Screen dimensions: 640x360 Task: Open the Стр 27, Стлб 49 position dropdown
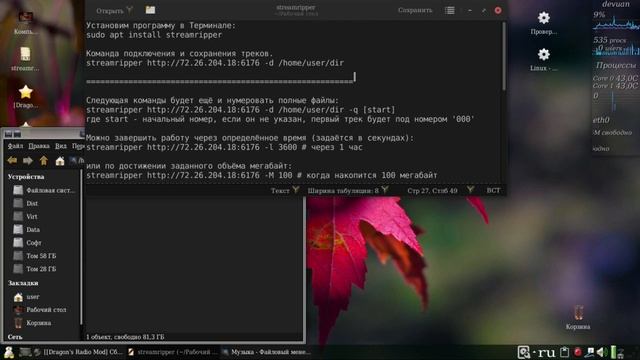pyautogui.click(x=441, y=191)
